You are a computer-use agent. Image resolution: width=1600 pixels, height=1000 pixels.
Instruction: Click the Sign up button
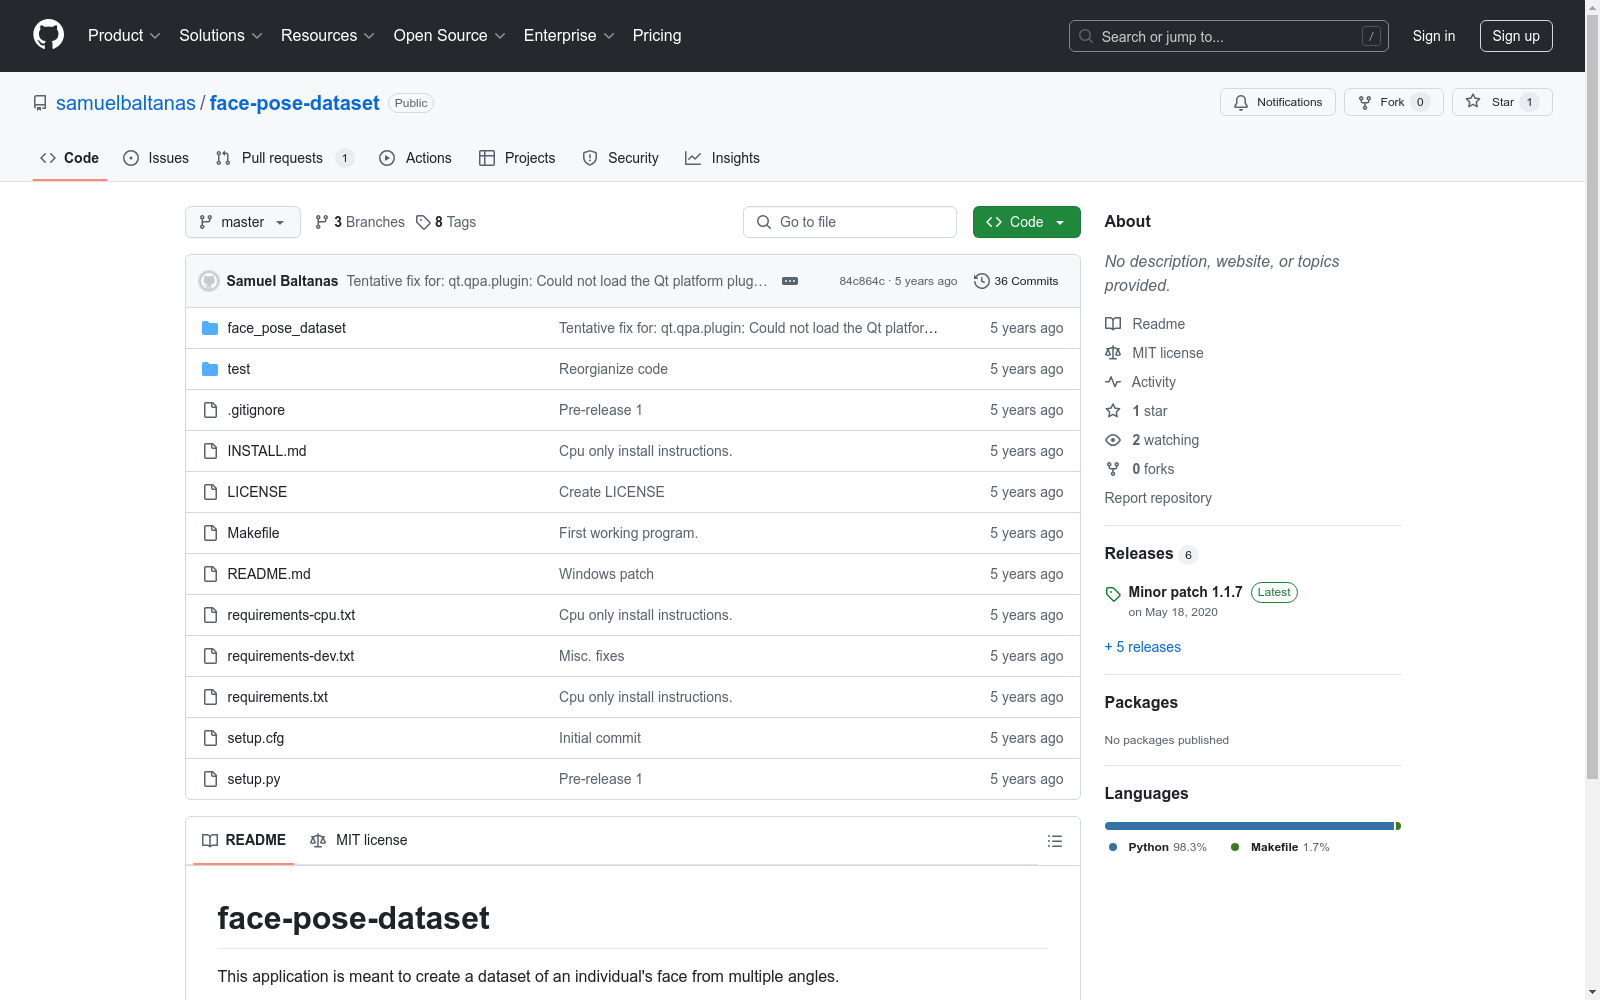coord(1516,36)
